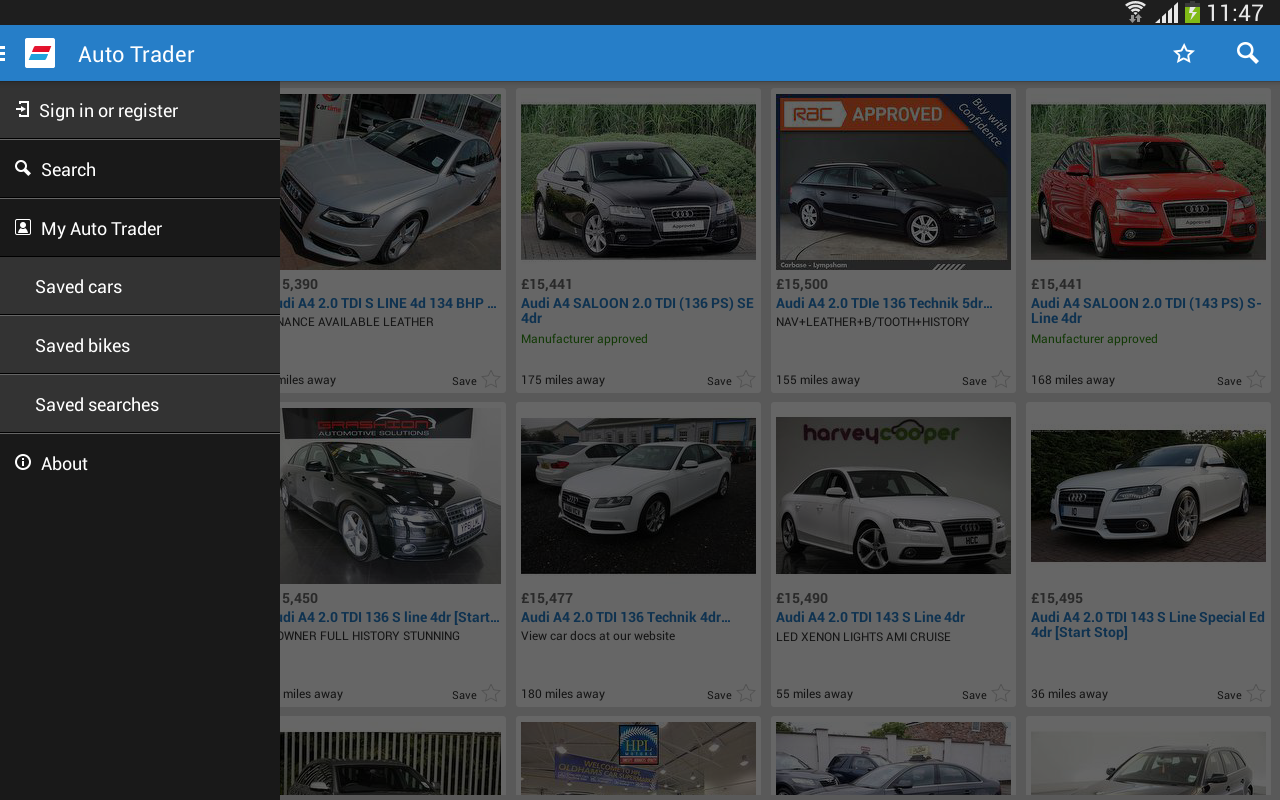Save the Audi A4 SALOON 2.0 TDI SE 4dr

(x=744, y=380)
